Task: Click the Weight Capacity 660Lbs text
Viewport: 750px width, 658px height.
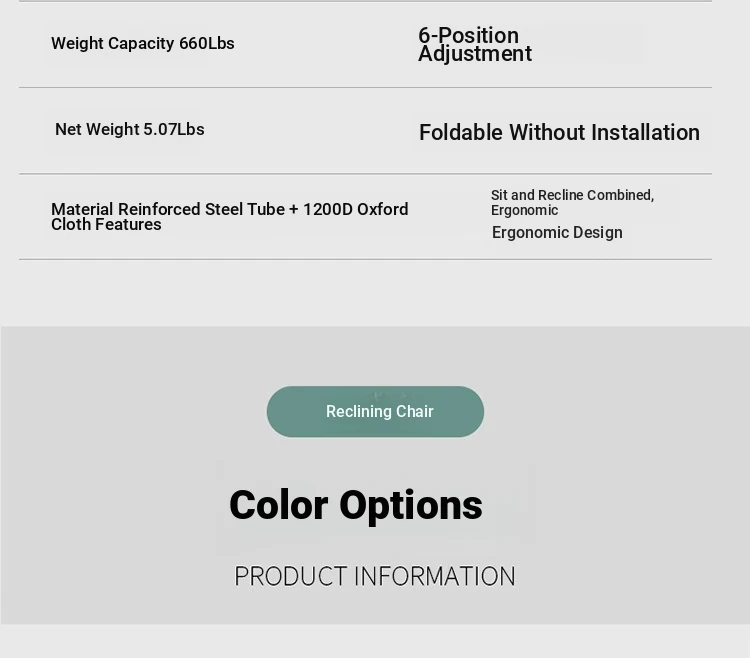Action: click(143, 44)
